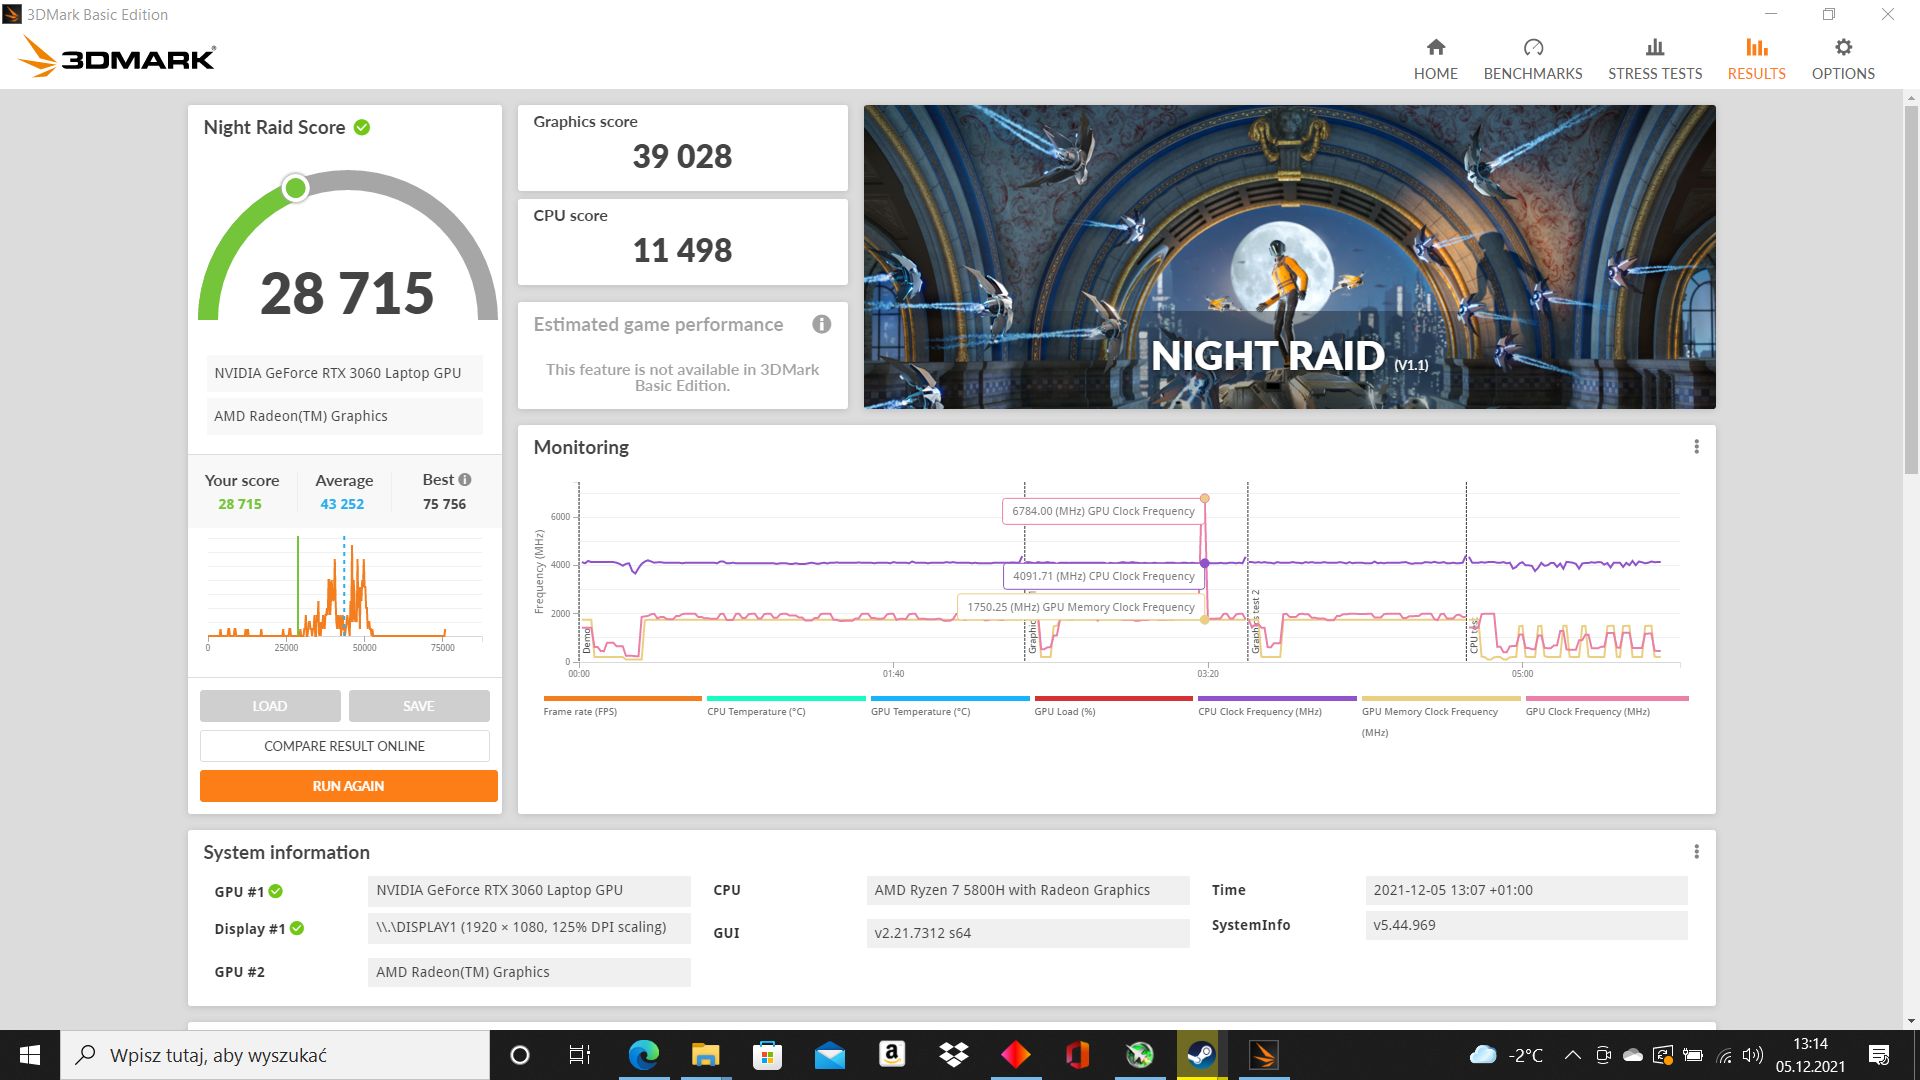Open the weather widget showing -2°C

tap(1506, 1055)
